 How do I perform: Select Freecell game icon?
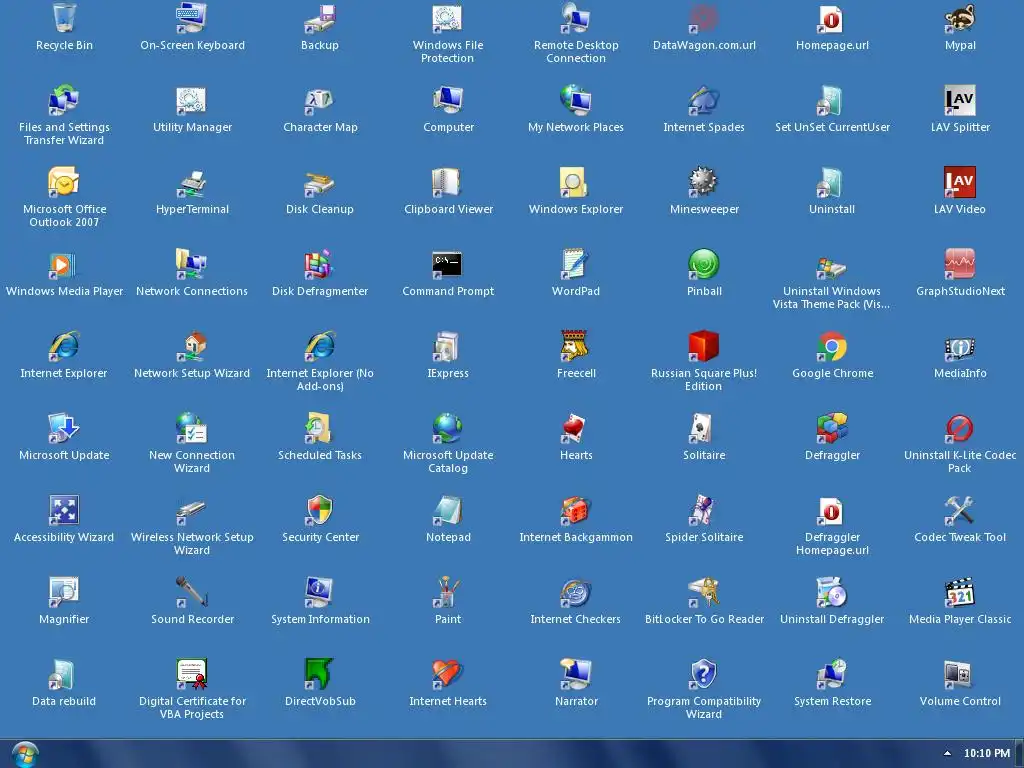[x=576, y=346]
